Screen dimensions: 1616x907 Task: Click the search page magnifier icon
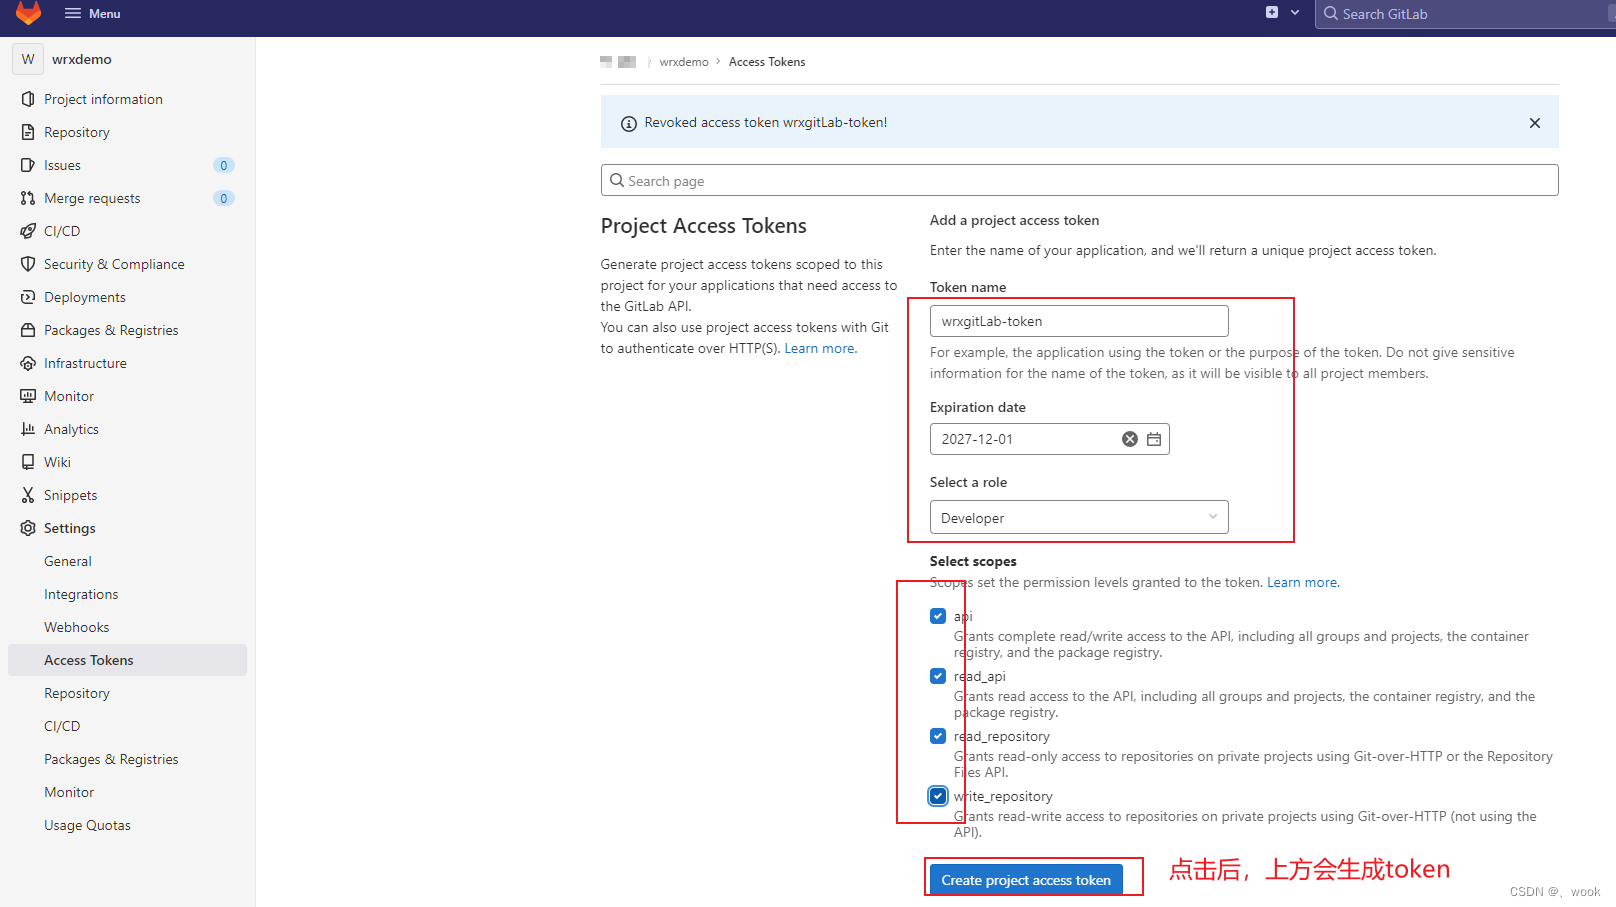coord(617,180)
